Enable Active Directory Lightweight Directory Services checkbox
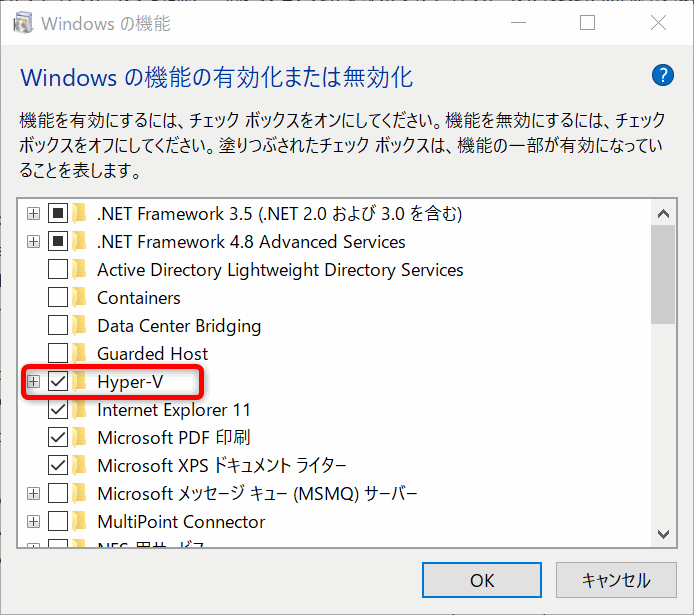This screenshot has width=694, height=615. [x=58, y=269]
